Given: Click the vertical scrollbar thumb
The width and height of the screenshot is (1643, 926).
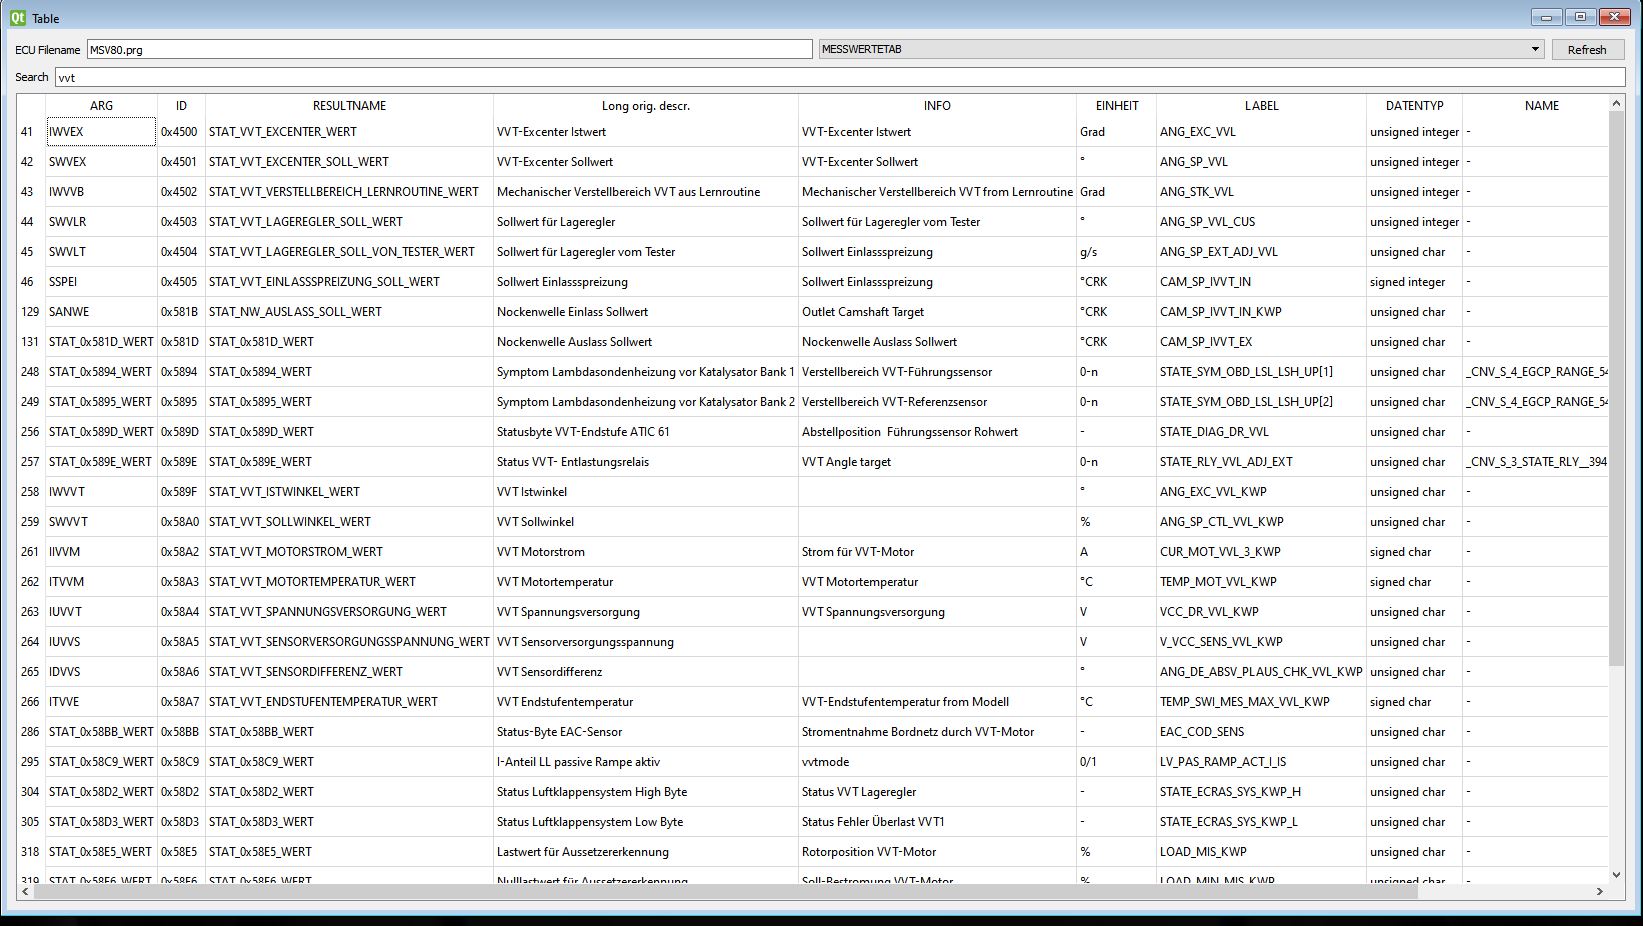Looking at the screenshot, I should click(1617, 388).
